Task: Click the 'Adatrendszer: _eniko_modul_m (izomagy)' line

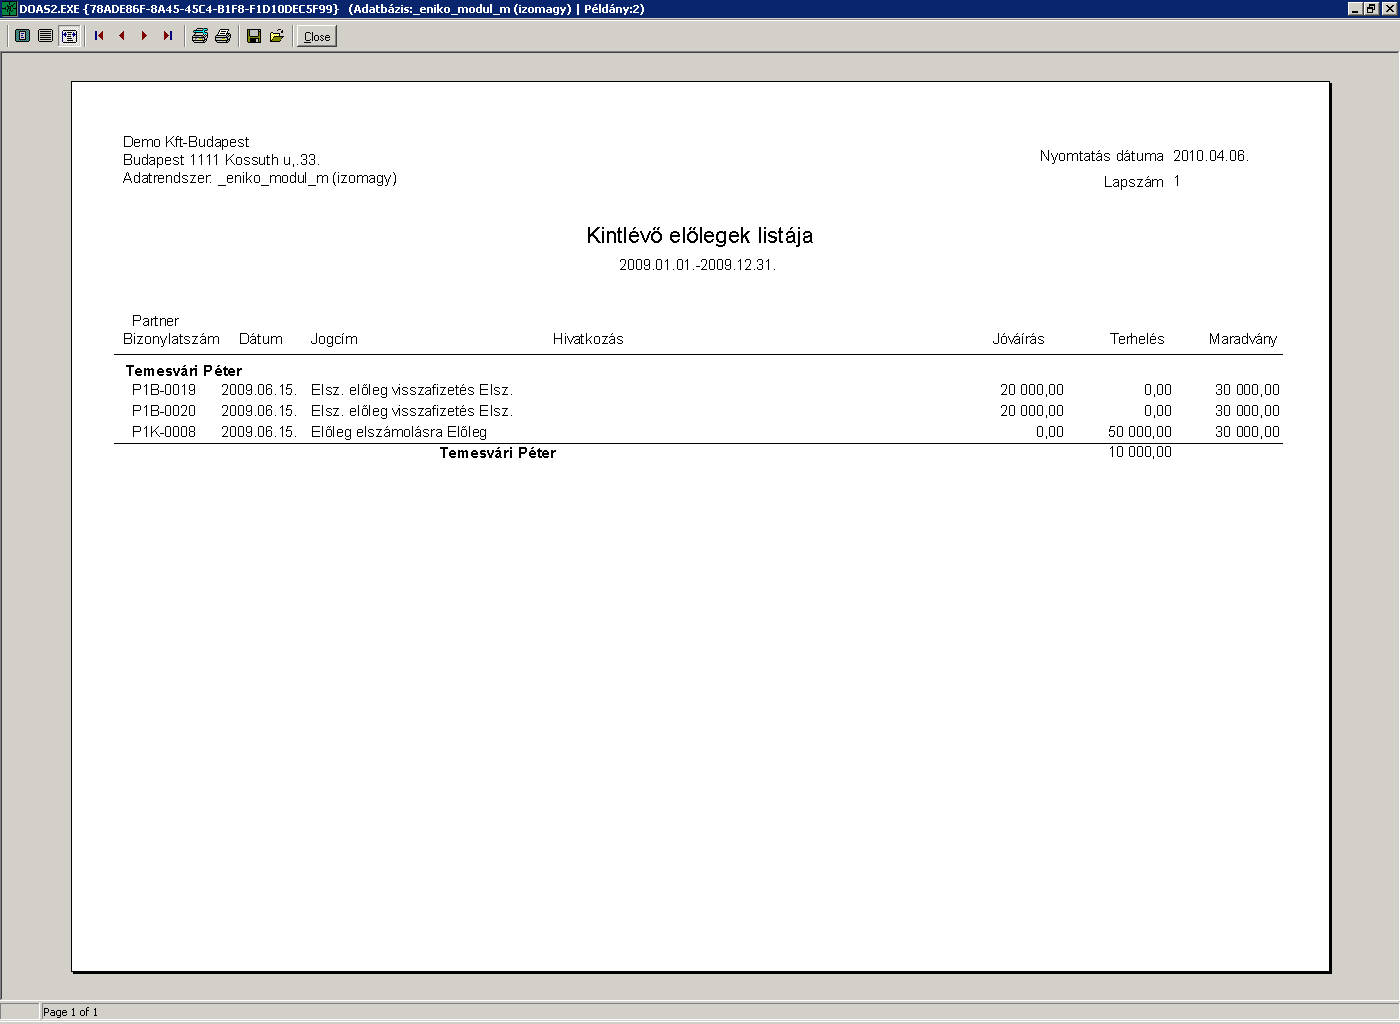Action: click(x=260, y=178)
